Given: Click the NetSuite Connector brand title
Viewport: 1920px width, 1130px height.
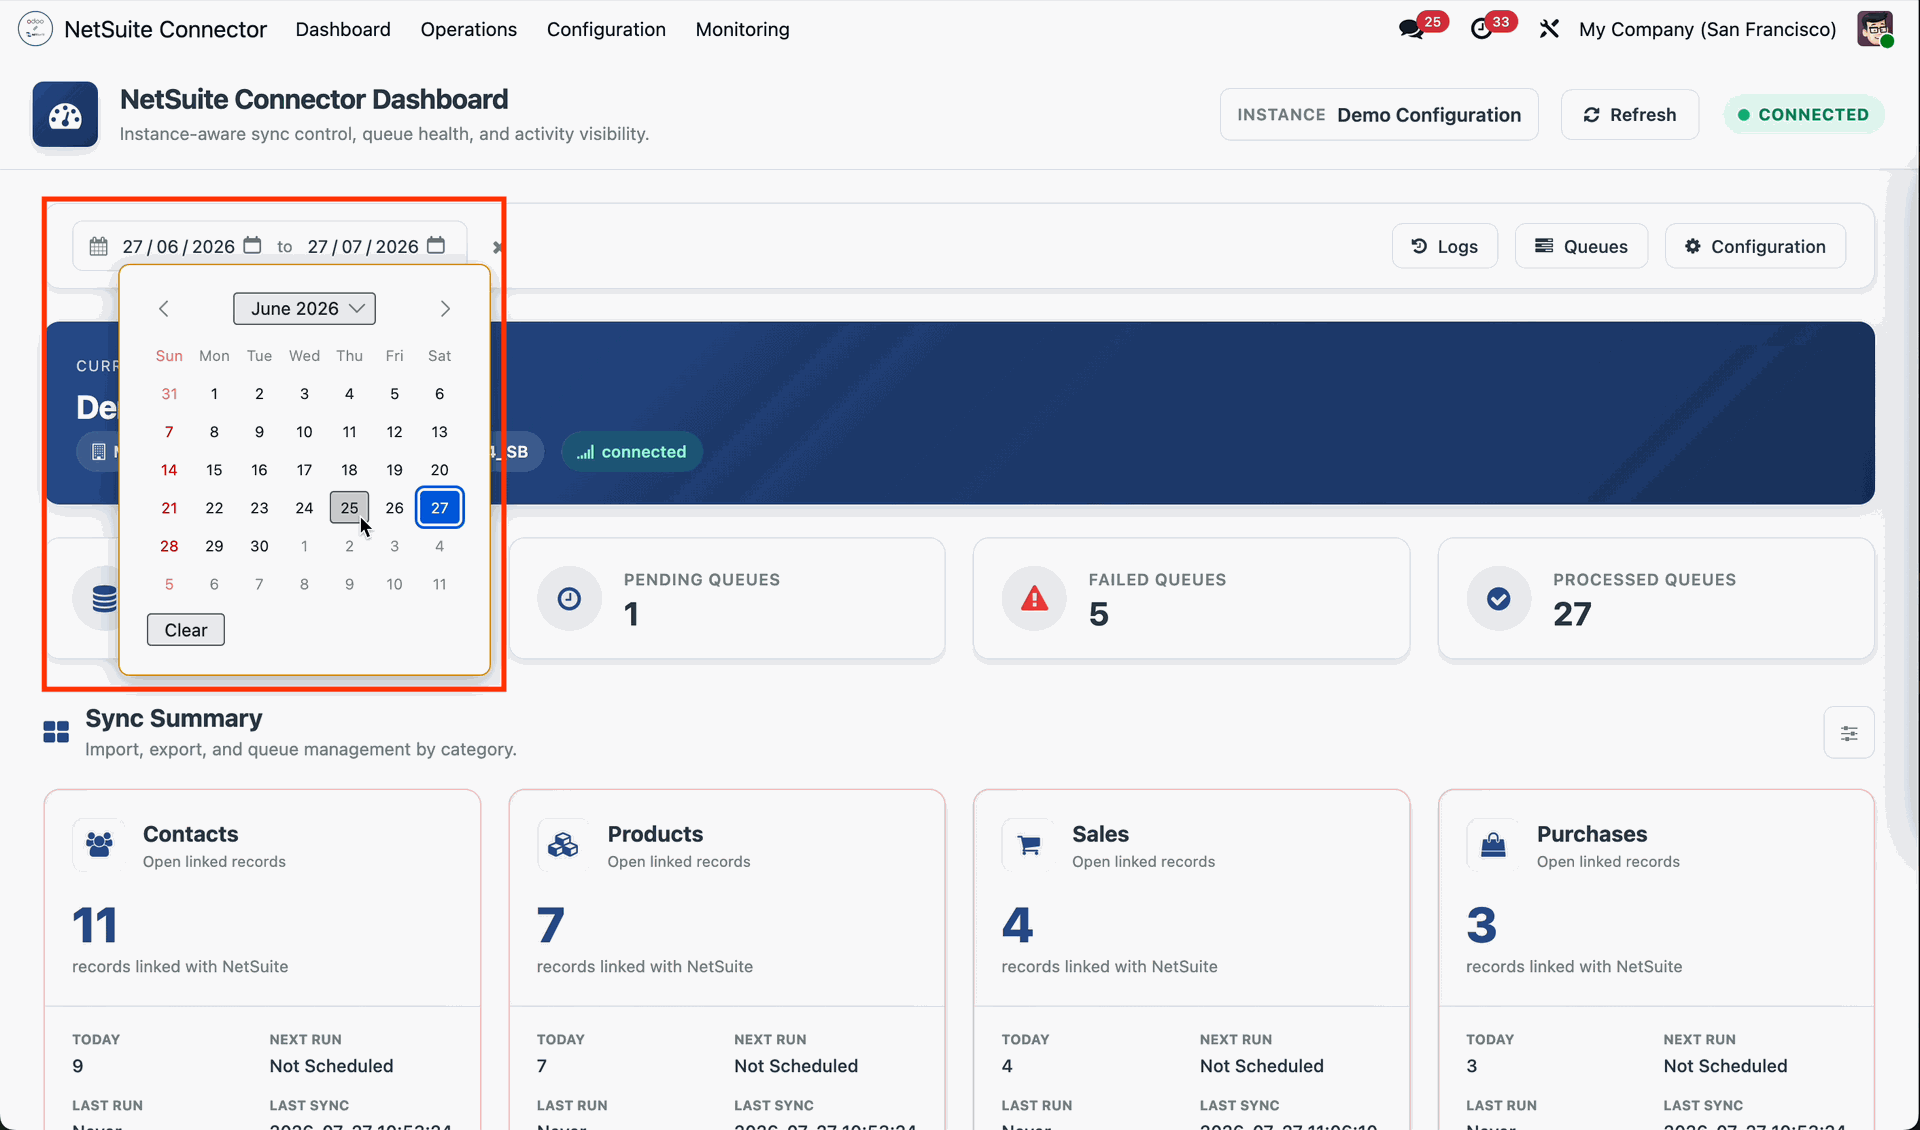Looking at the screenshot, I should [x=165, y=29].
